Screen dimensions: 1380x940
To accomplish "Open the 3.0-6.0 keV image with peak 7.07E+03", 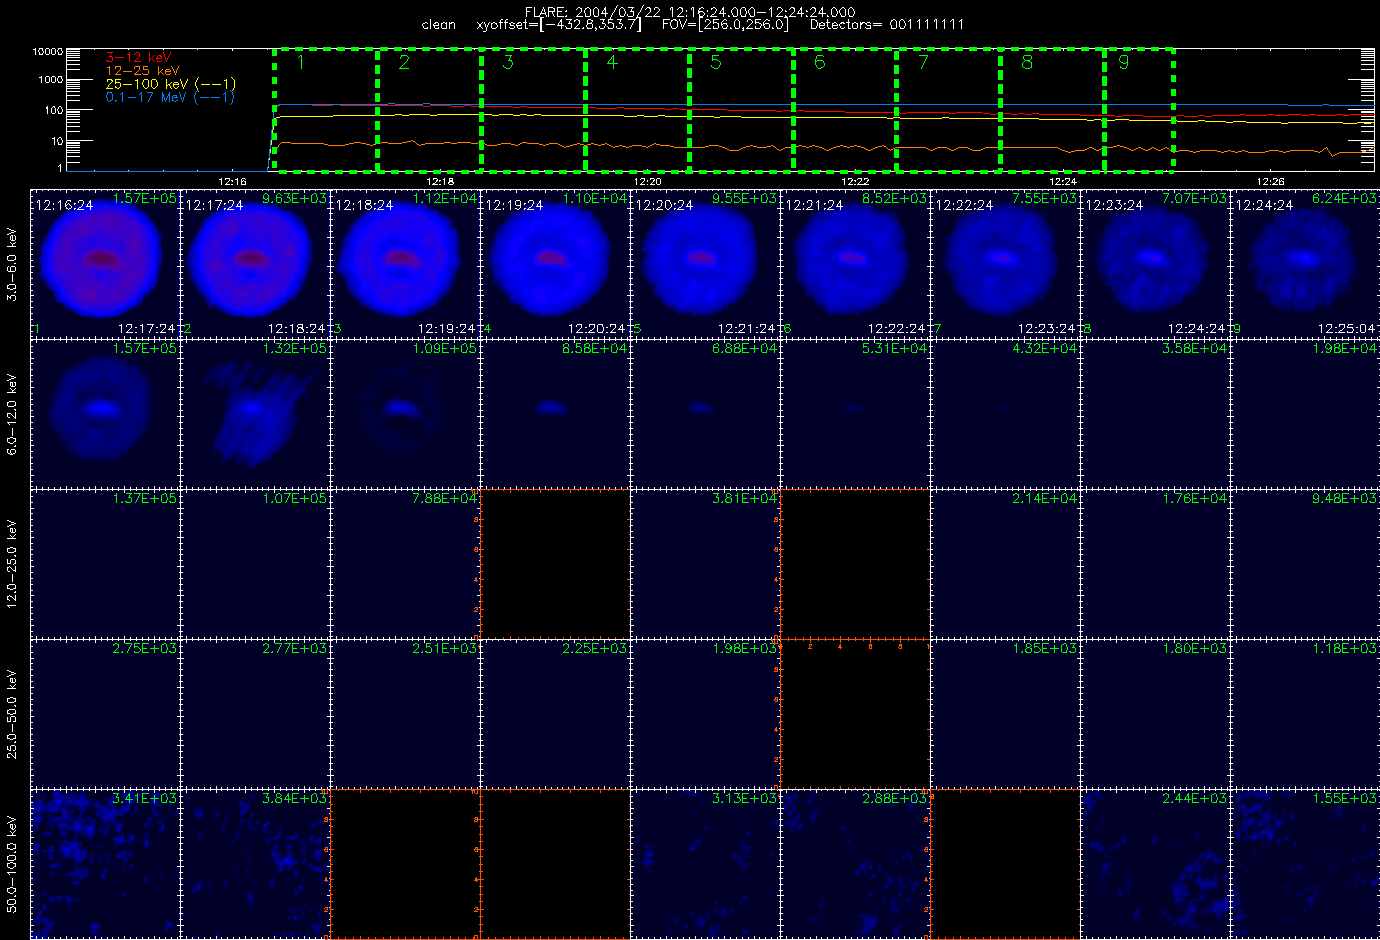I will [1155, 263].
